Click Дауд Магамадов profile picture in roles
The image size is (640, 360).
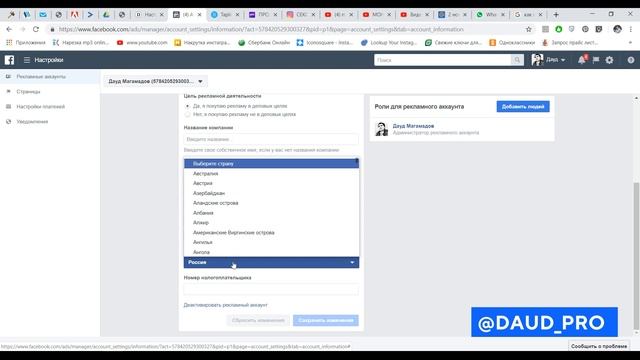382,129
